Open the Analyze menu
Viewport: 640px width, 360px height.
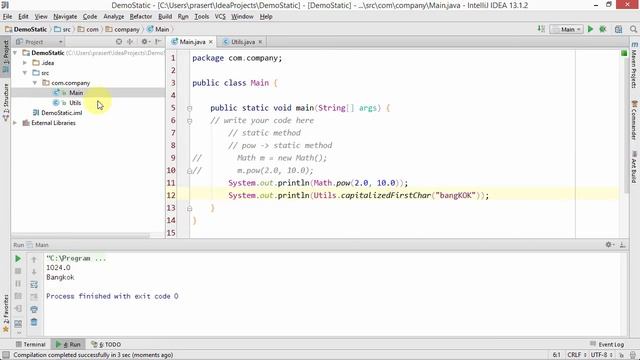click(113, 16)
